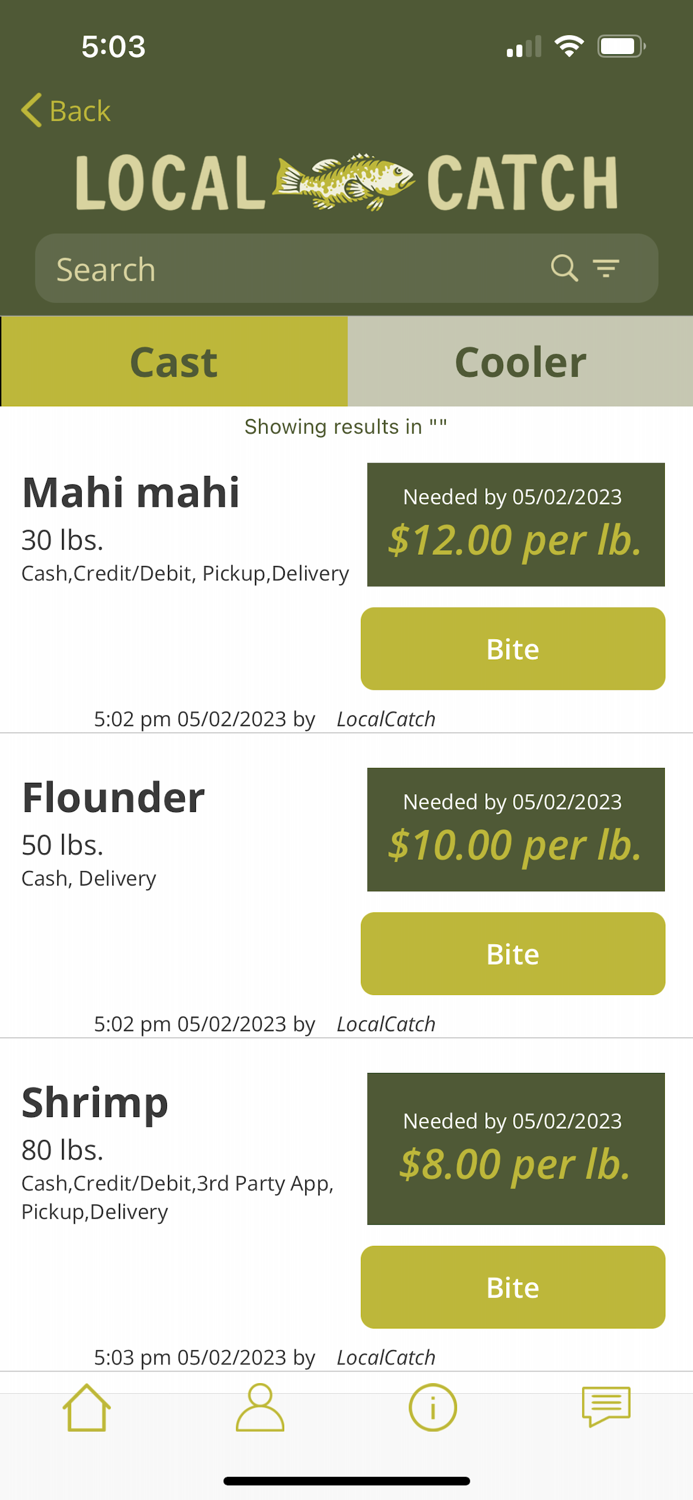Select the Cast tab

(x=173, y=361)
